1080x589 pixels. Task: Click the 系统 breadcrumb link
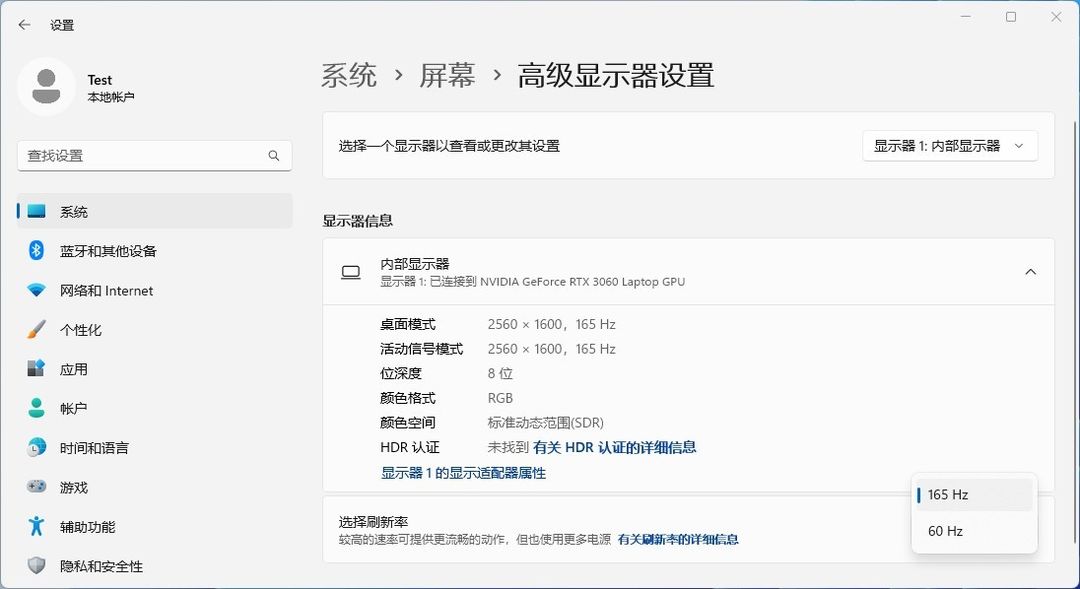click(349, 75)
